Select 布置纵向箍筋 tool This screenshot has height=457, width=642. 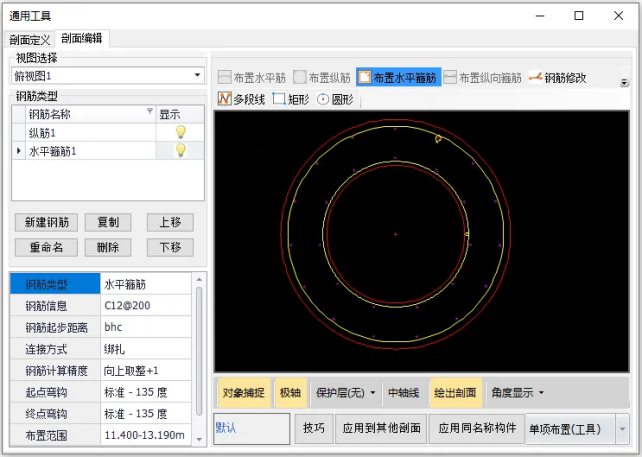click(481, 77)
